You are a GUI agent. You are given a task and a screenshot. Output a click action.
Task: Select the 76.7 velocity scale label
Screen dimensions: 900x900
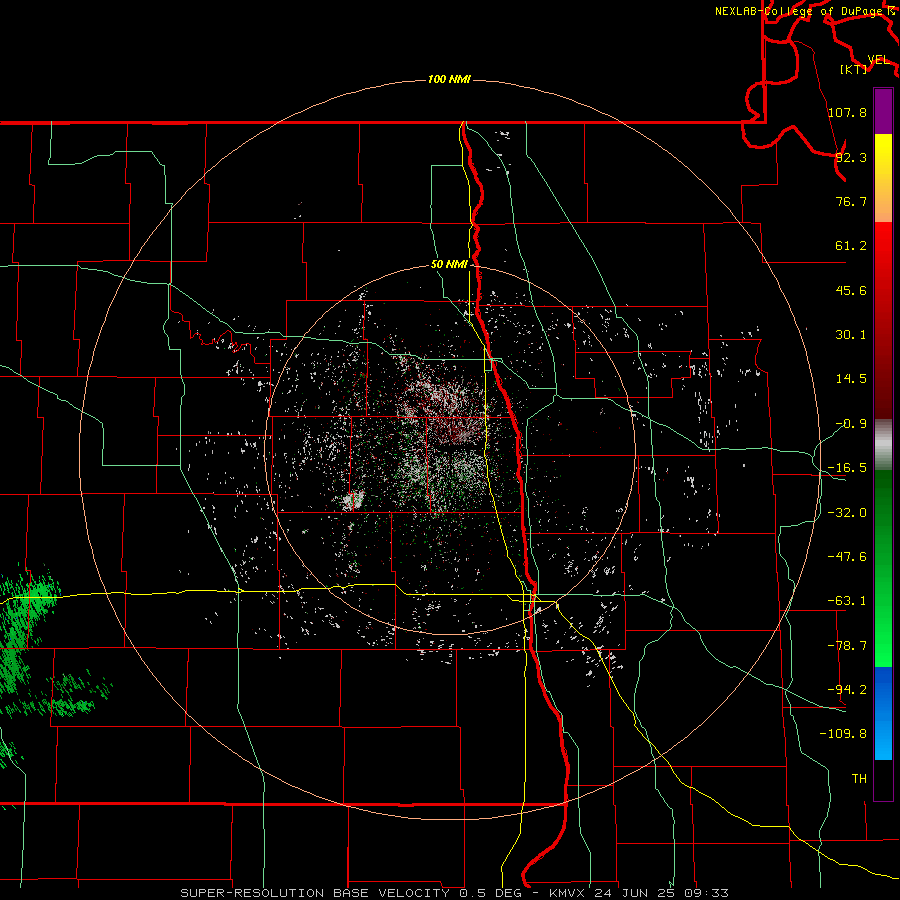click(x=851, y=201)
